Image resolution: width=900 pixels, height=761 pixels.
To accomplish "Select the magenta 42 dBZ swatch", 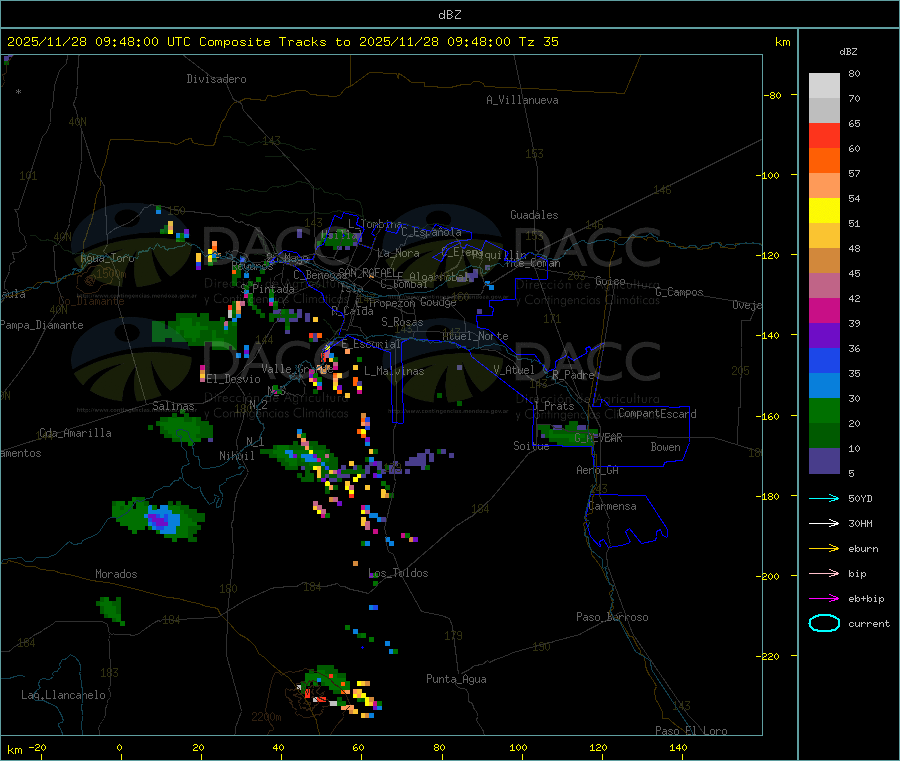I will (824, 310).
